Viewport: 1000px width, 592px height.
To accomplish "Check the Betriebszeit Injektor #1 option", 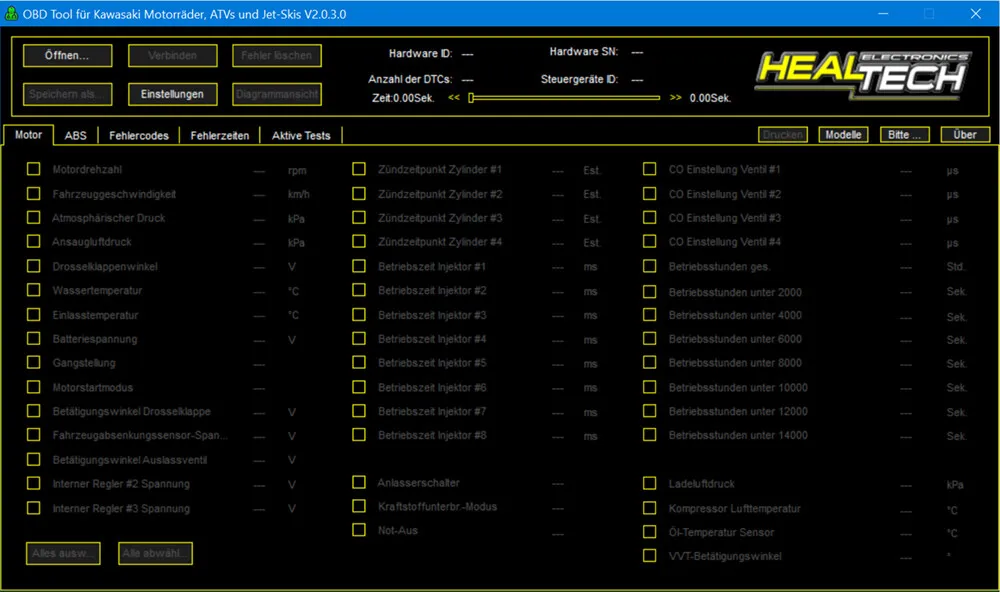I will click(x=359, y=266).
